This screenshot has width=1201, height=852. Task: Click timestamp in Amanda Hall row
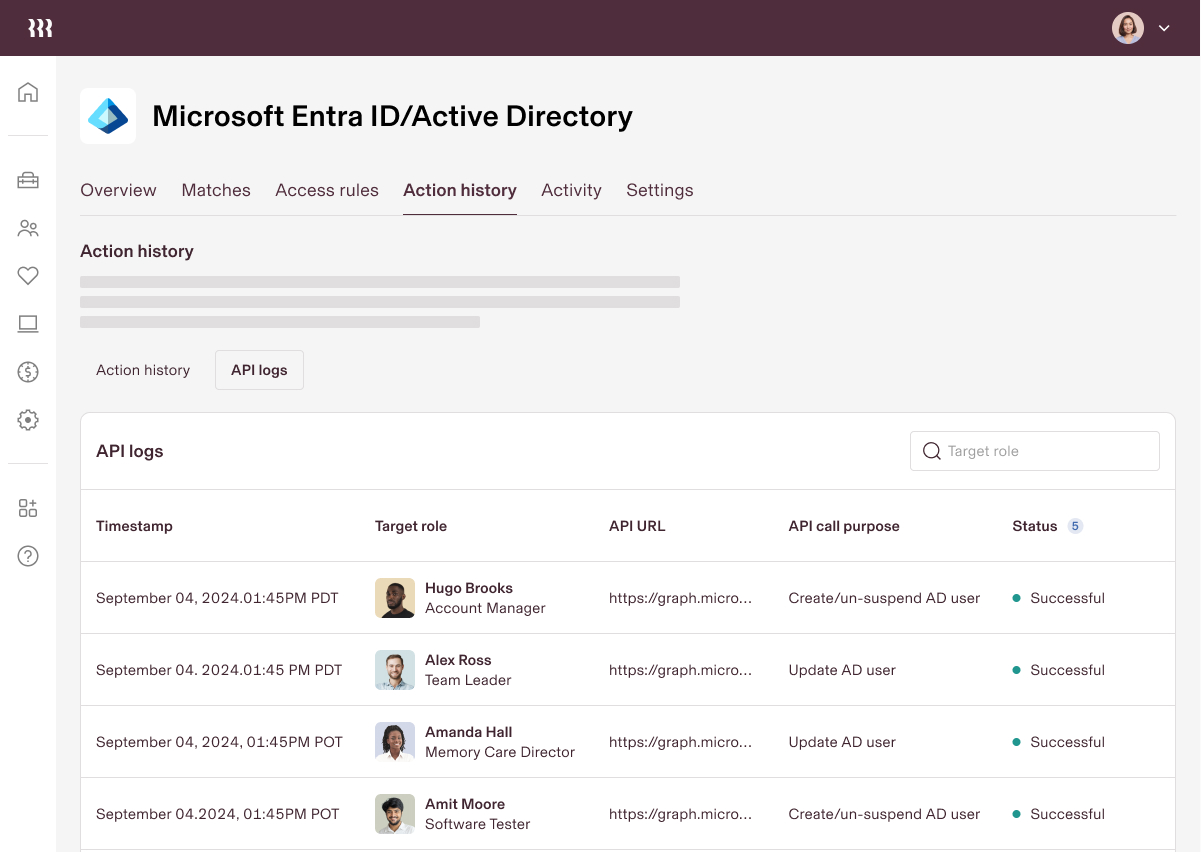tap(219, 742)
